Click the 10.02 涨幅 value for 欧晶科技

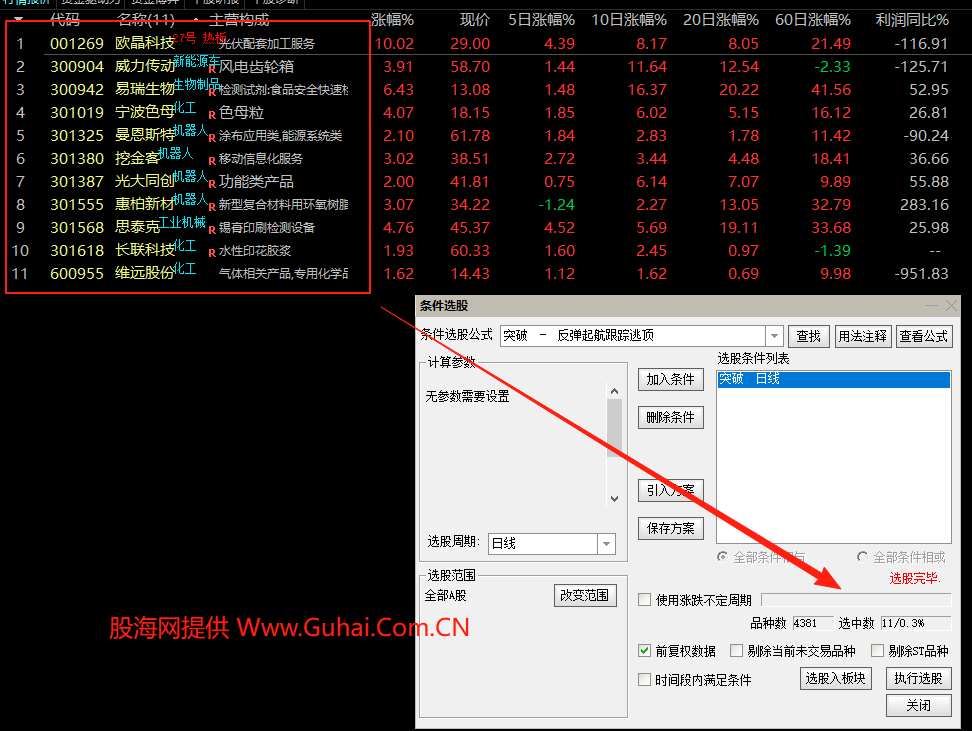(x=394, y=43)
